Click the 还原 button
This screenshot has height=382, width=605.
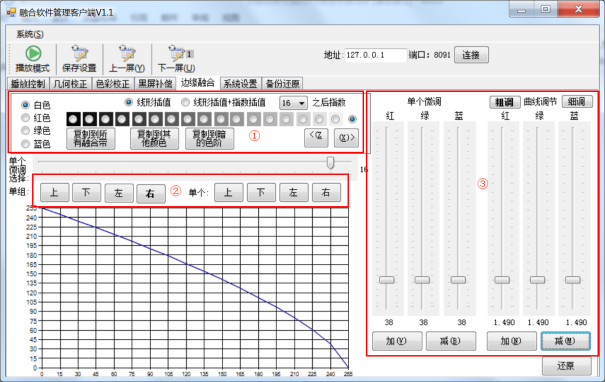[567, 366]
